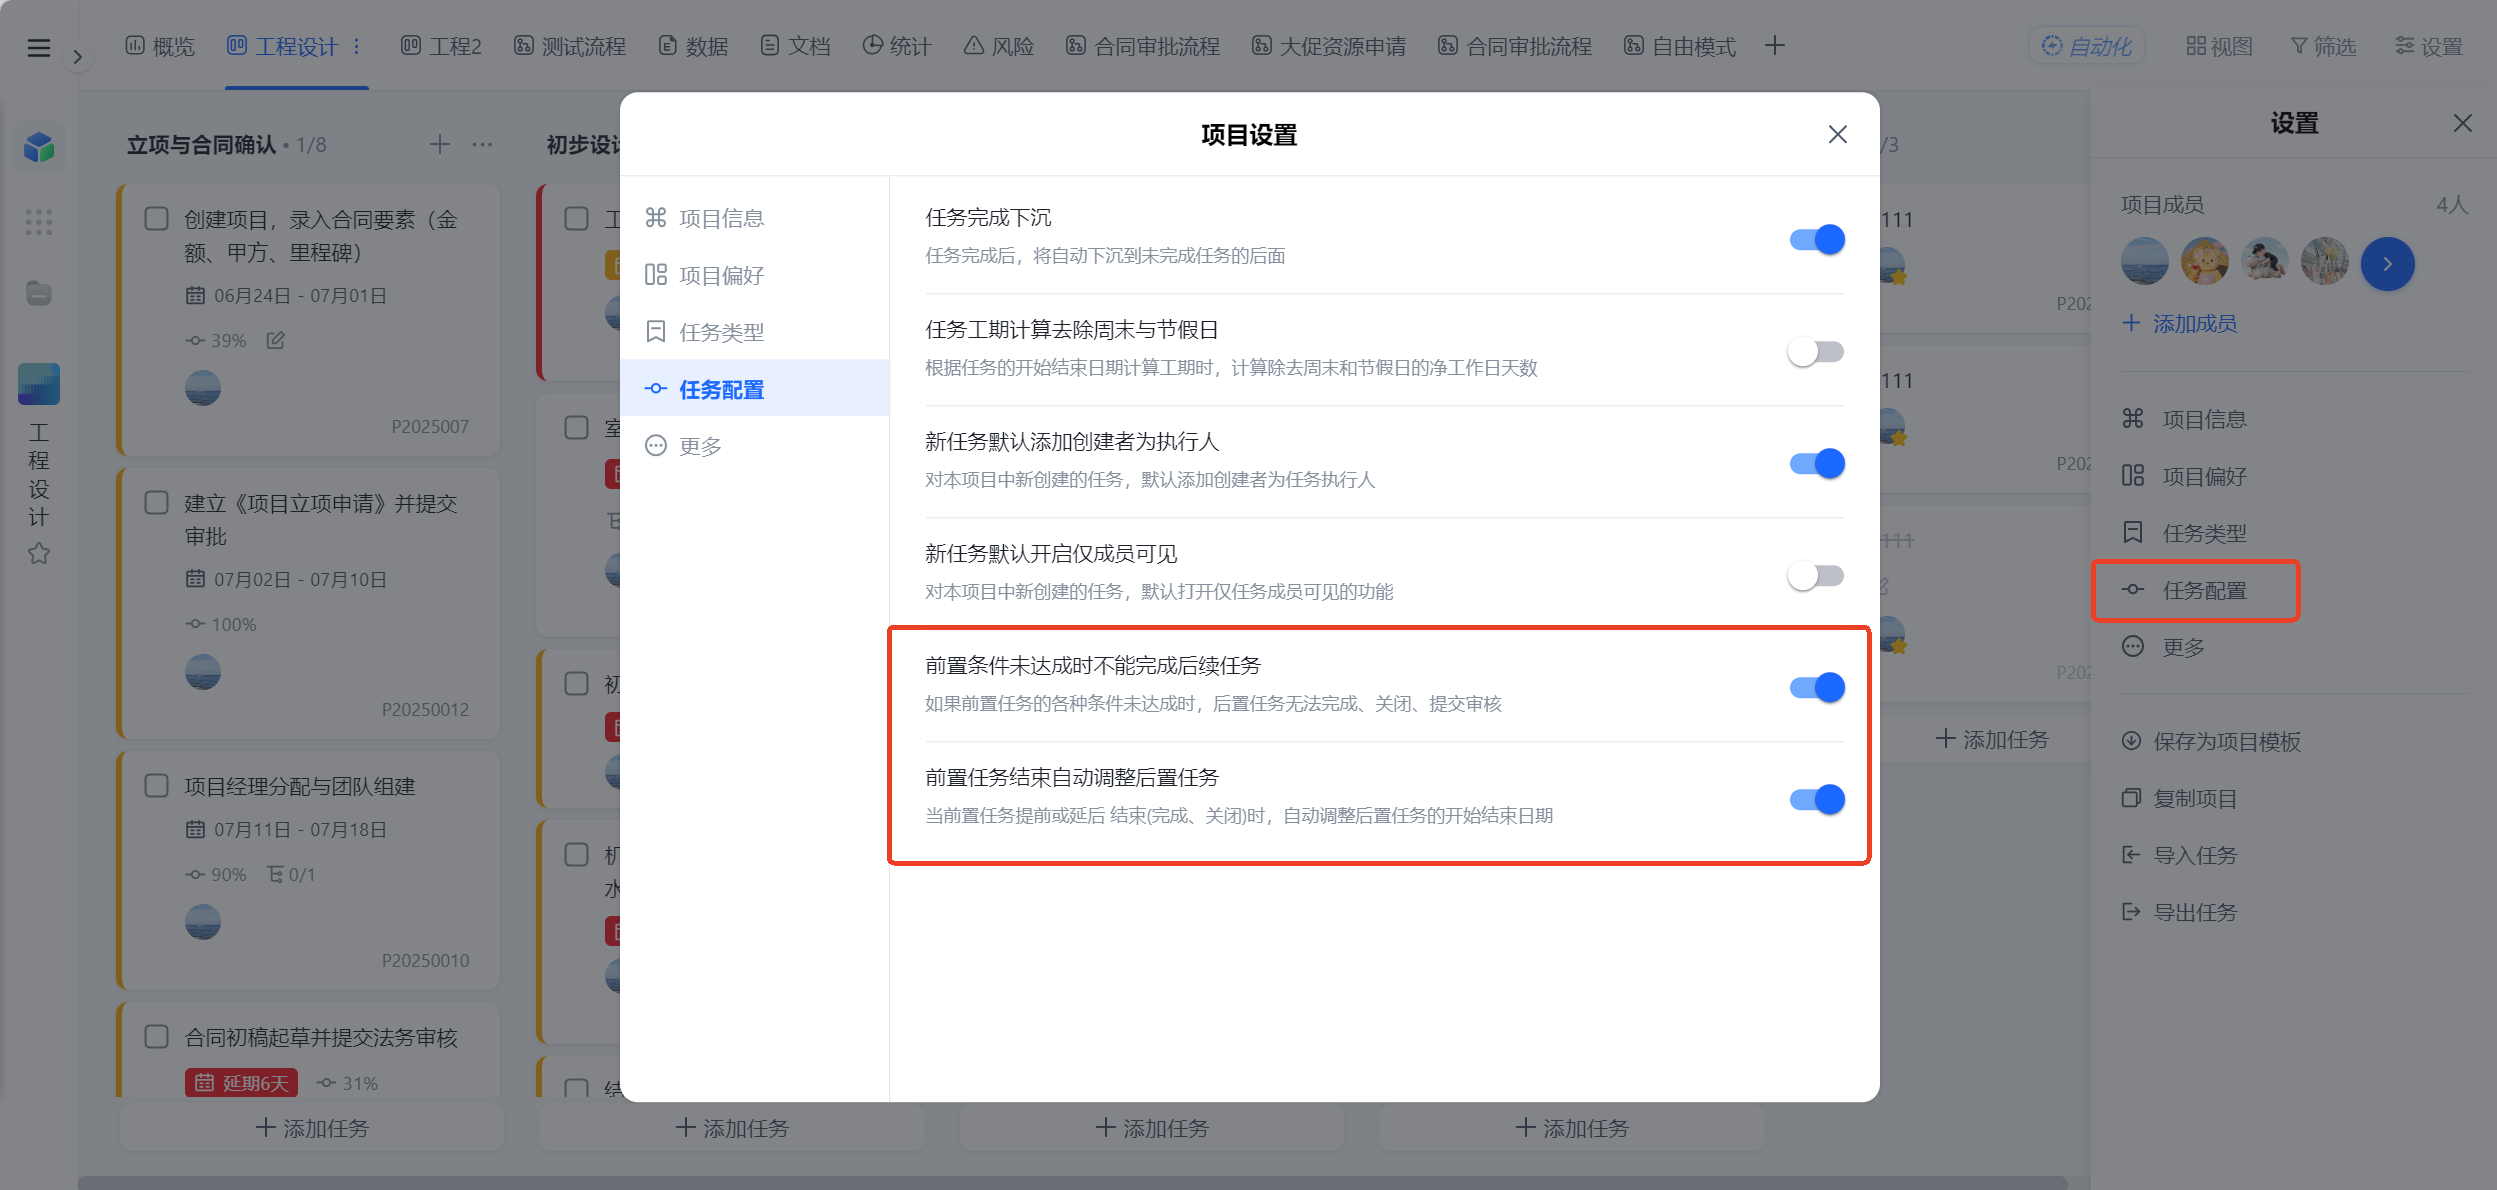Click the first project member avatar
This screenshot has height=1190, width=2497.
tap(2145, 262)
